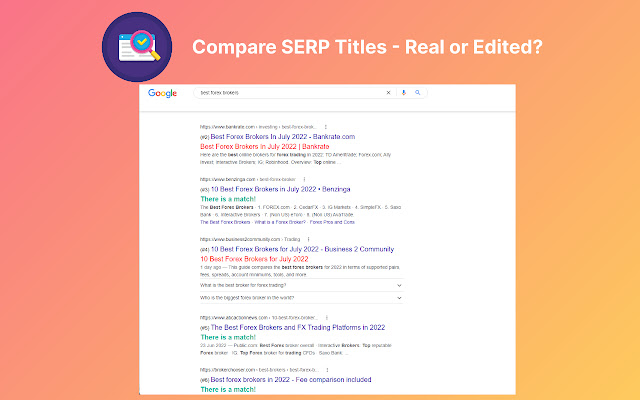This screenshot has width=640, height=400.
Task: Click red text '10 Best Forex Brokers for July 2022'
Action: [254, 259]
